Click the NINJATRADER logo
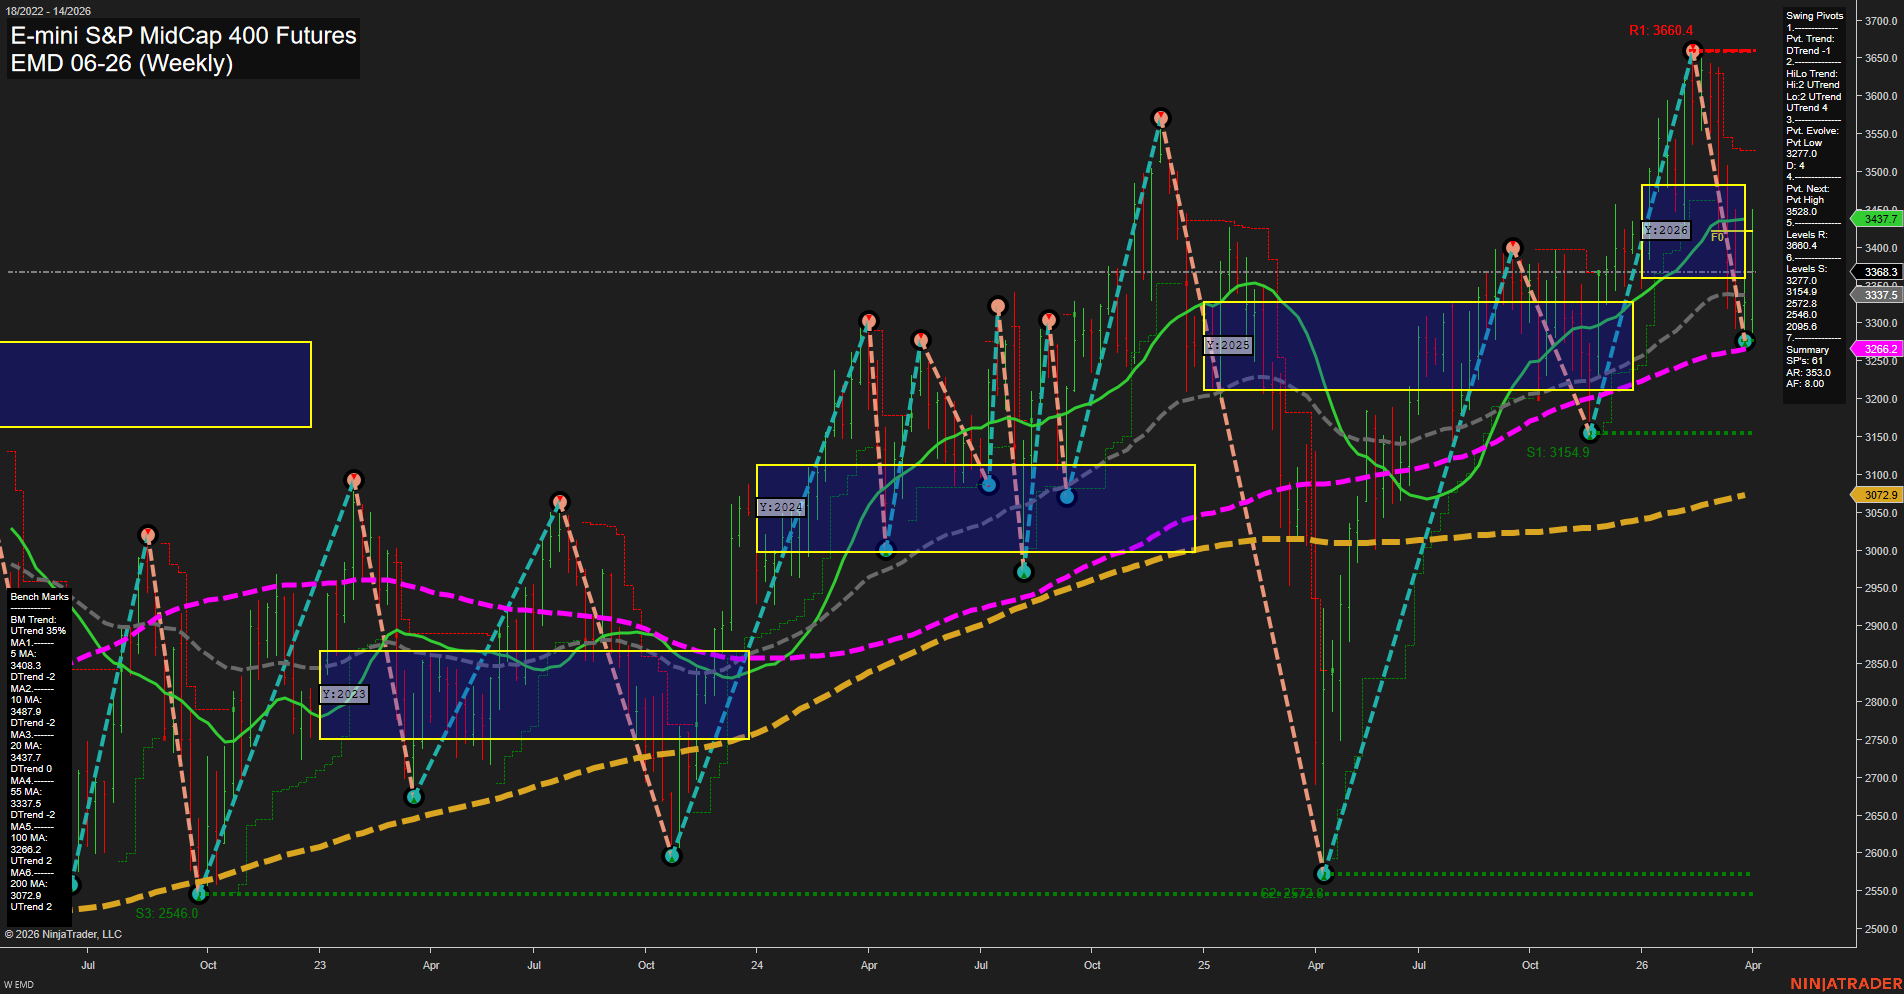1904x994 pixels. click(1845, 985)
